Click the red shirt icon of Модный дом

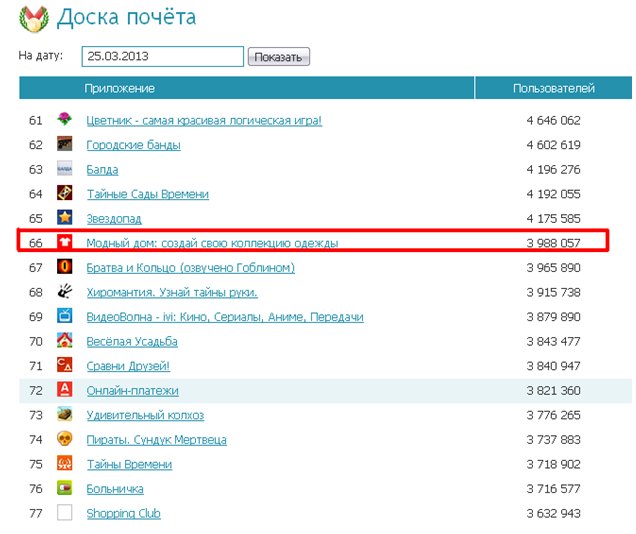tap(64, 242)
